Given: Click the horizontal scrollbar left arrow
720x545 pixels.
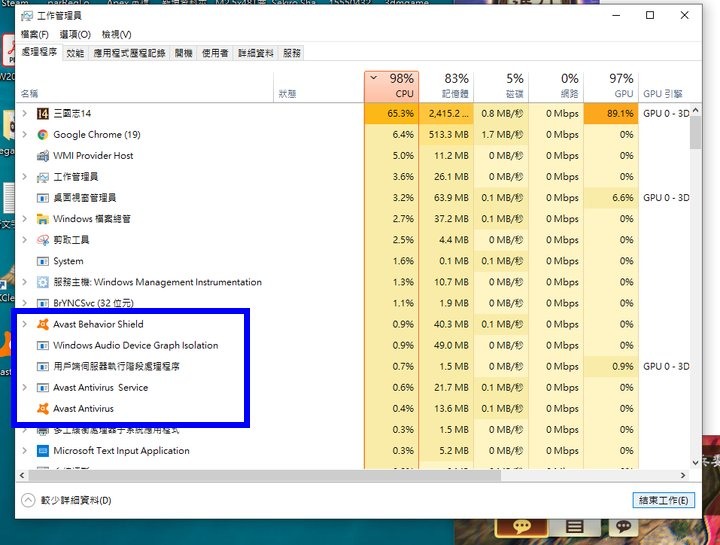Looking at the screenshot, I should pos(22,475).
